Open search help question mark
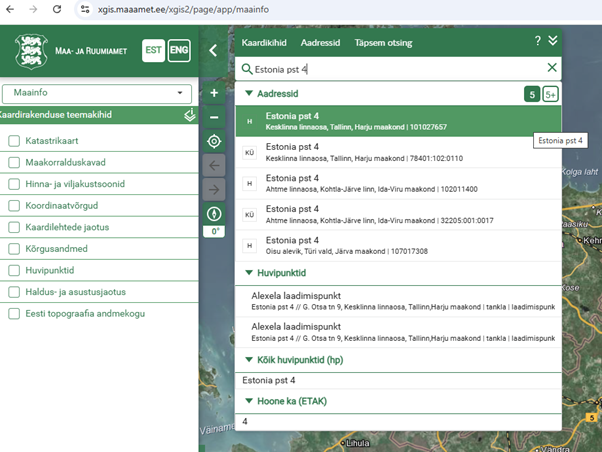Viewport: 602px width, 452px height. coord(538,41)
